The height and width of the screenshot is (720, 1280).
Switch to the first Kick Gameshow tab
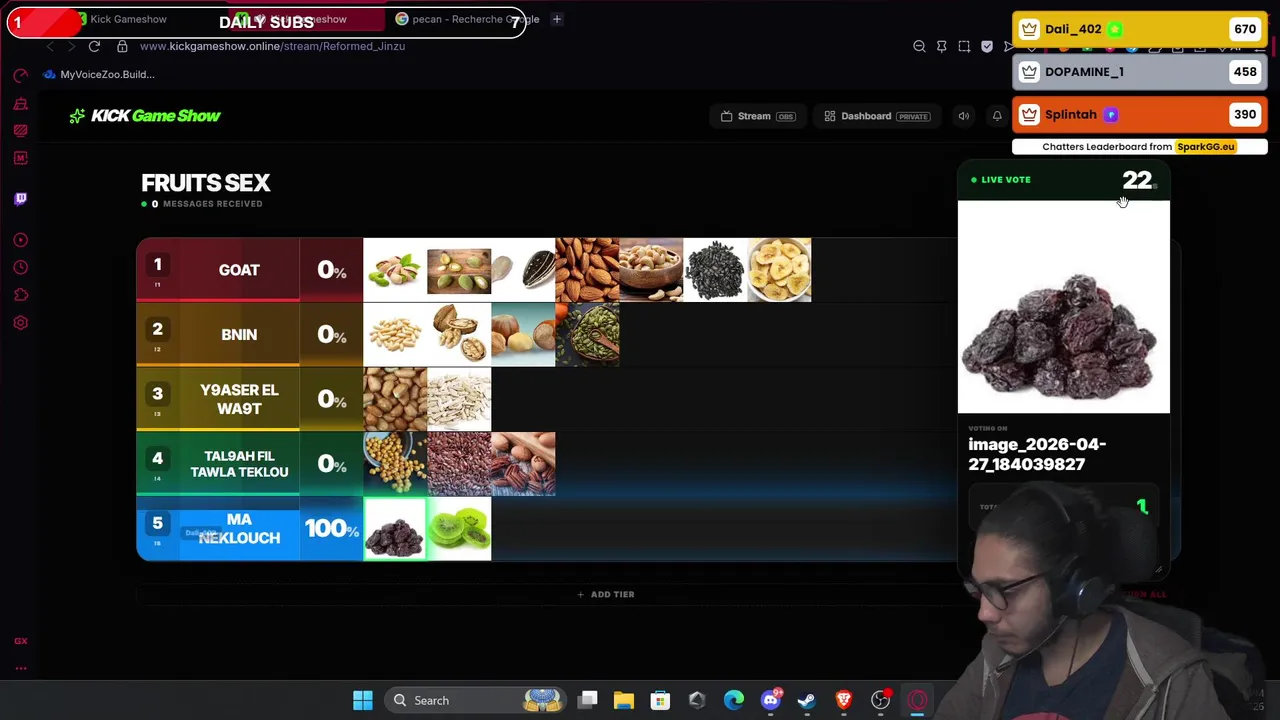[128, 19]
